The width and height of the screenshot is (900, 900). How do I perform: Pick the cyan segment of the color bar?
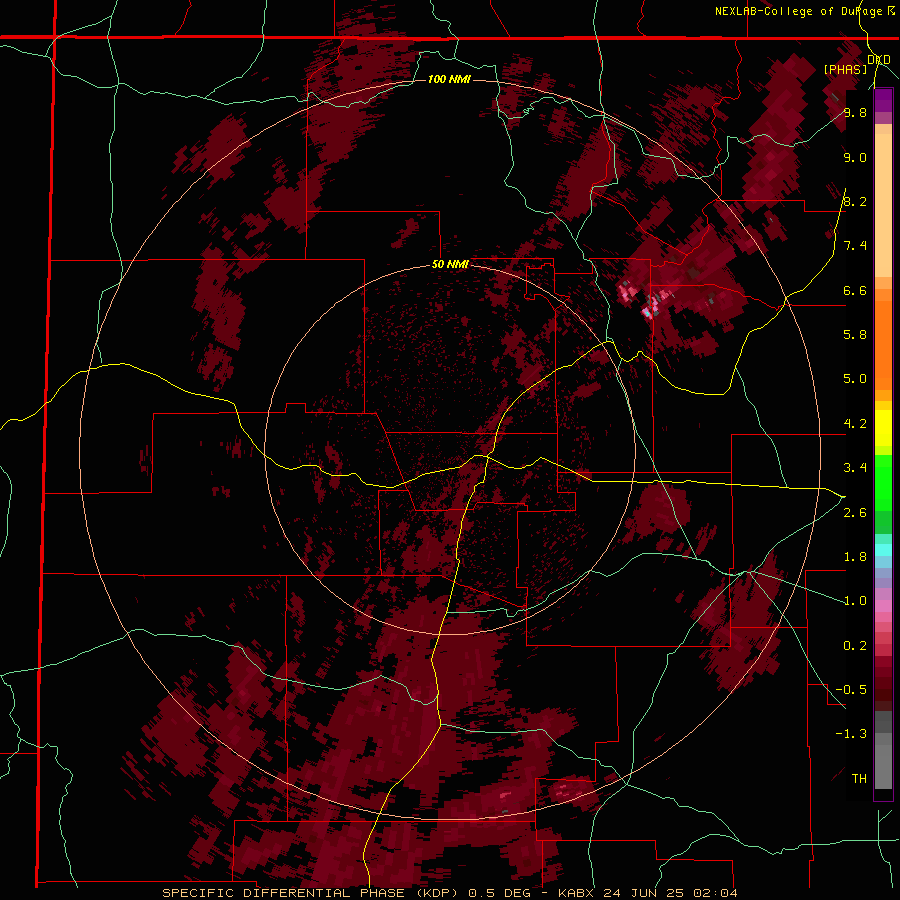click(x=883, y=550)
